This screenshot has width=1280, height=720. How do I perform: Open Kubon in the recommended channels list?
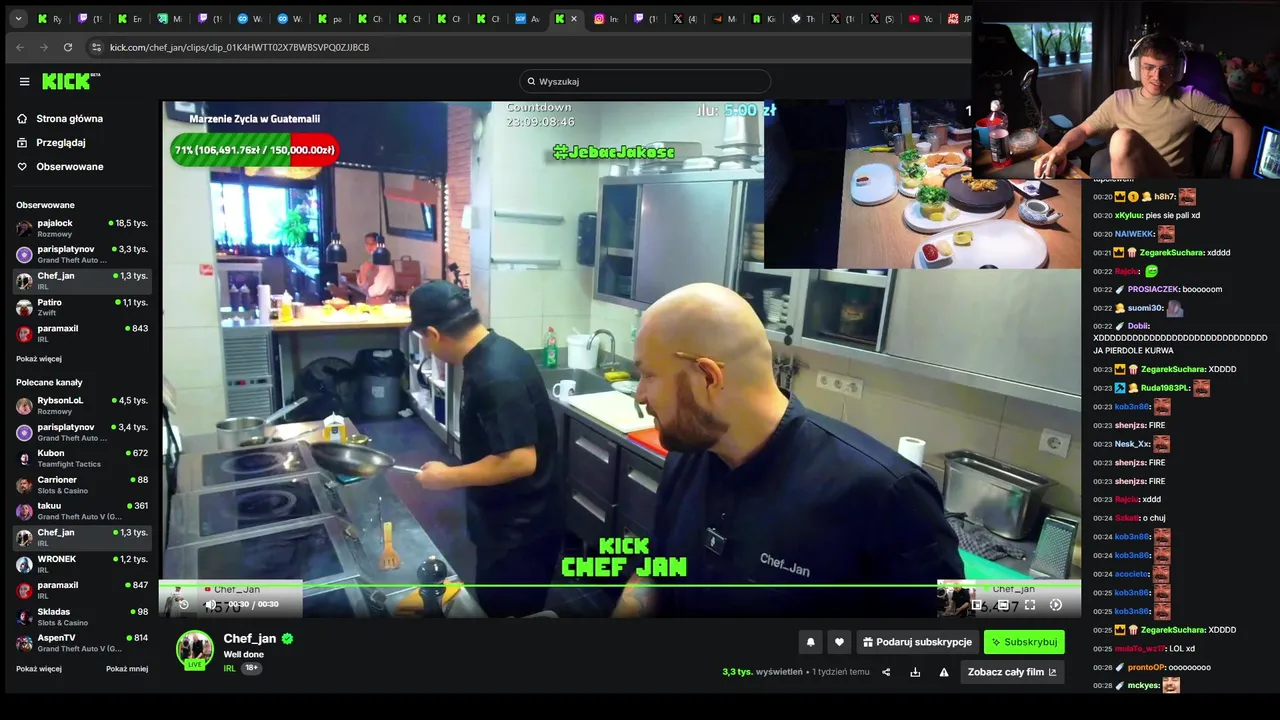[82, 458]
